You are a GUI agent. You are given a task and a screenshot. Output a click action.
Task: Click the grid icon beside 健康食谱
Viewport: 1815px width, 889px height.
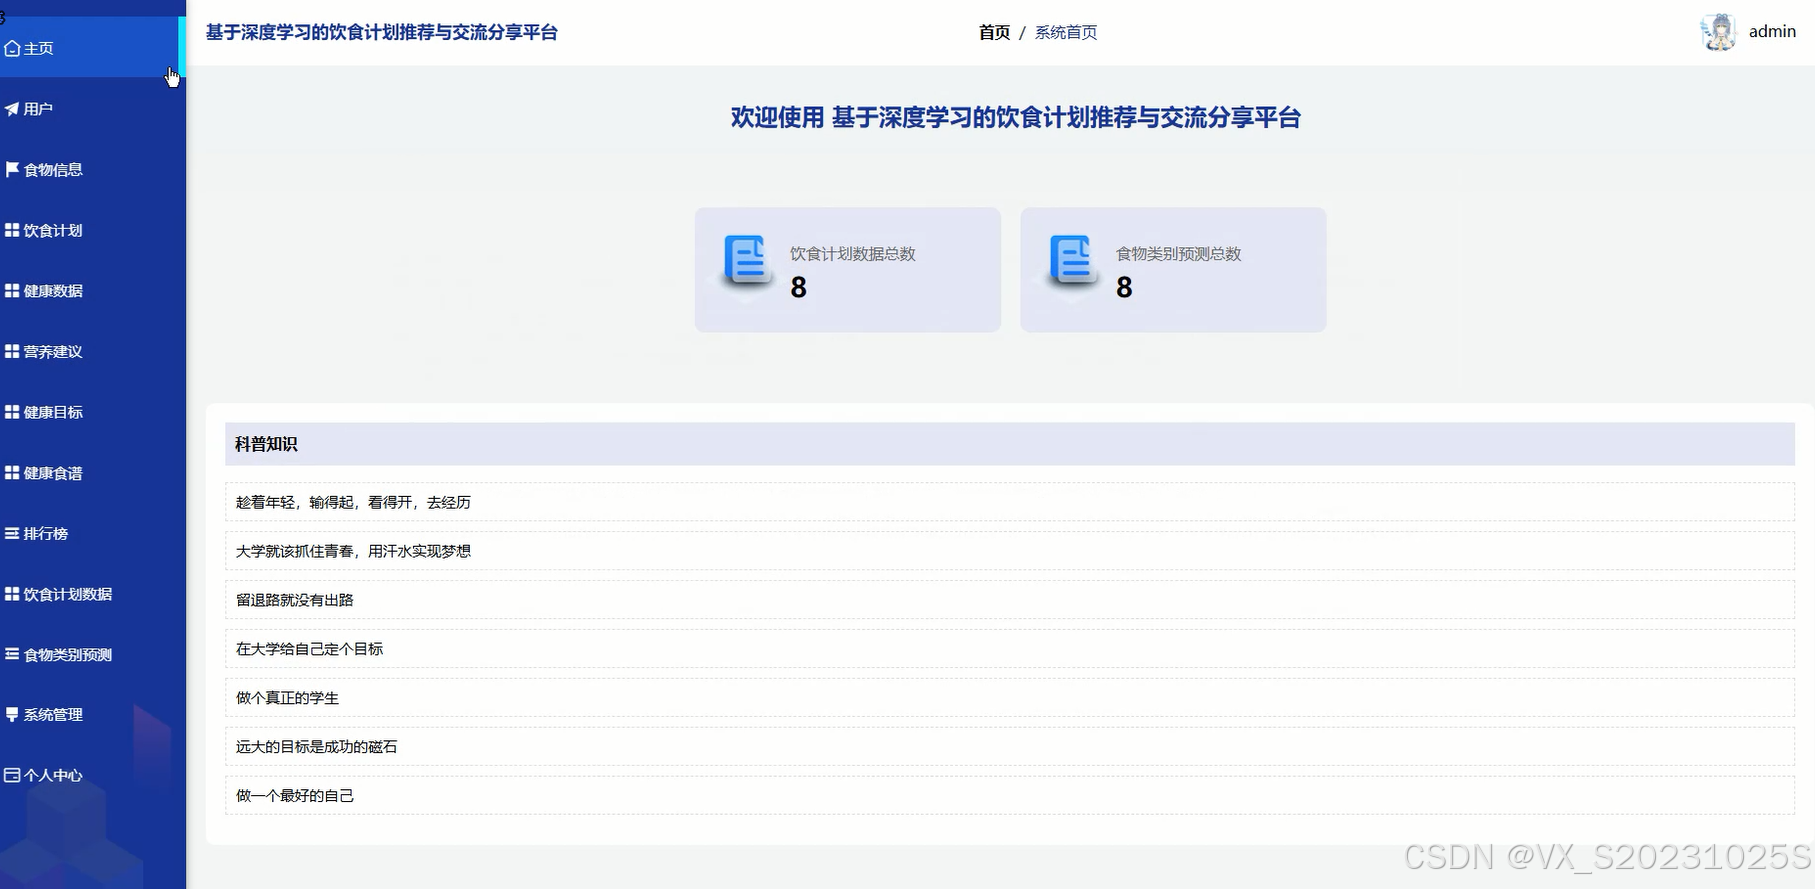(x=12, y=473)
